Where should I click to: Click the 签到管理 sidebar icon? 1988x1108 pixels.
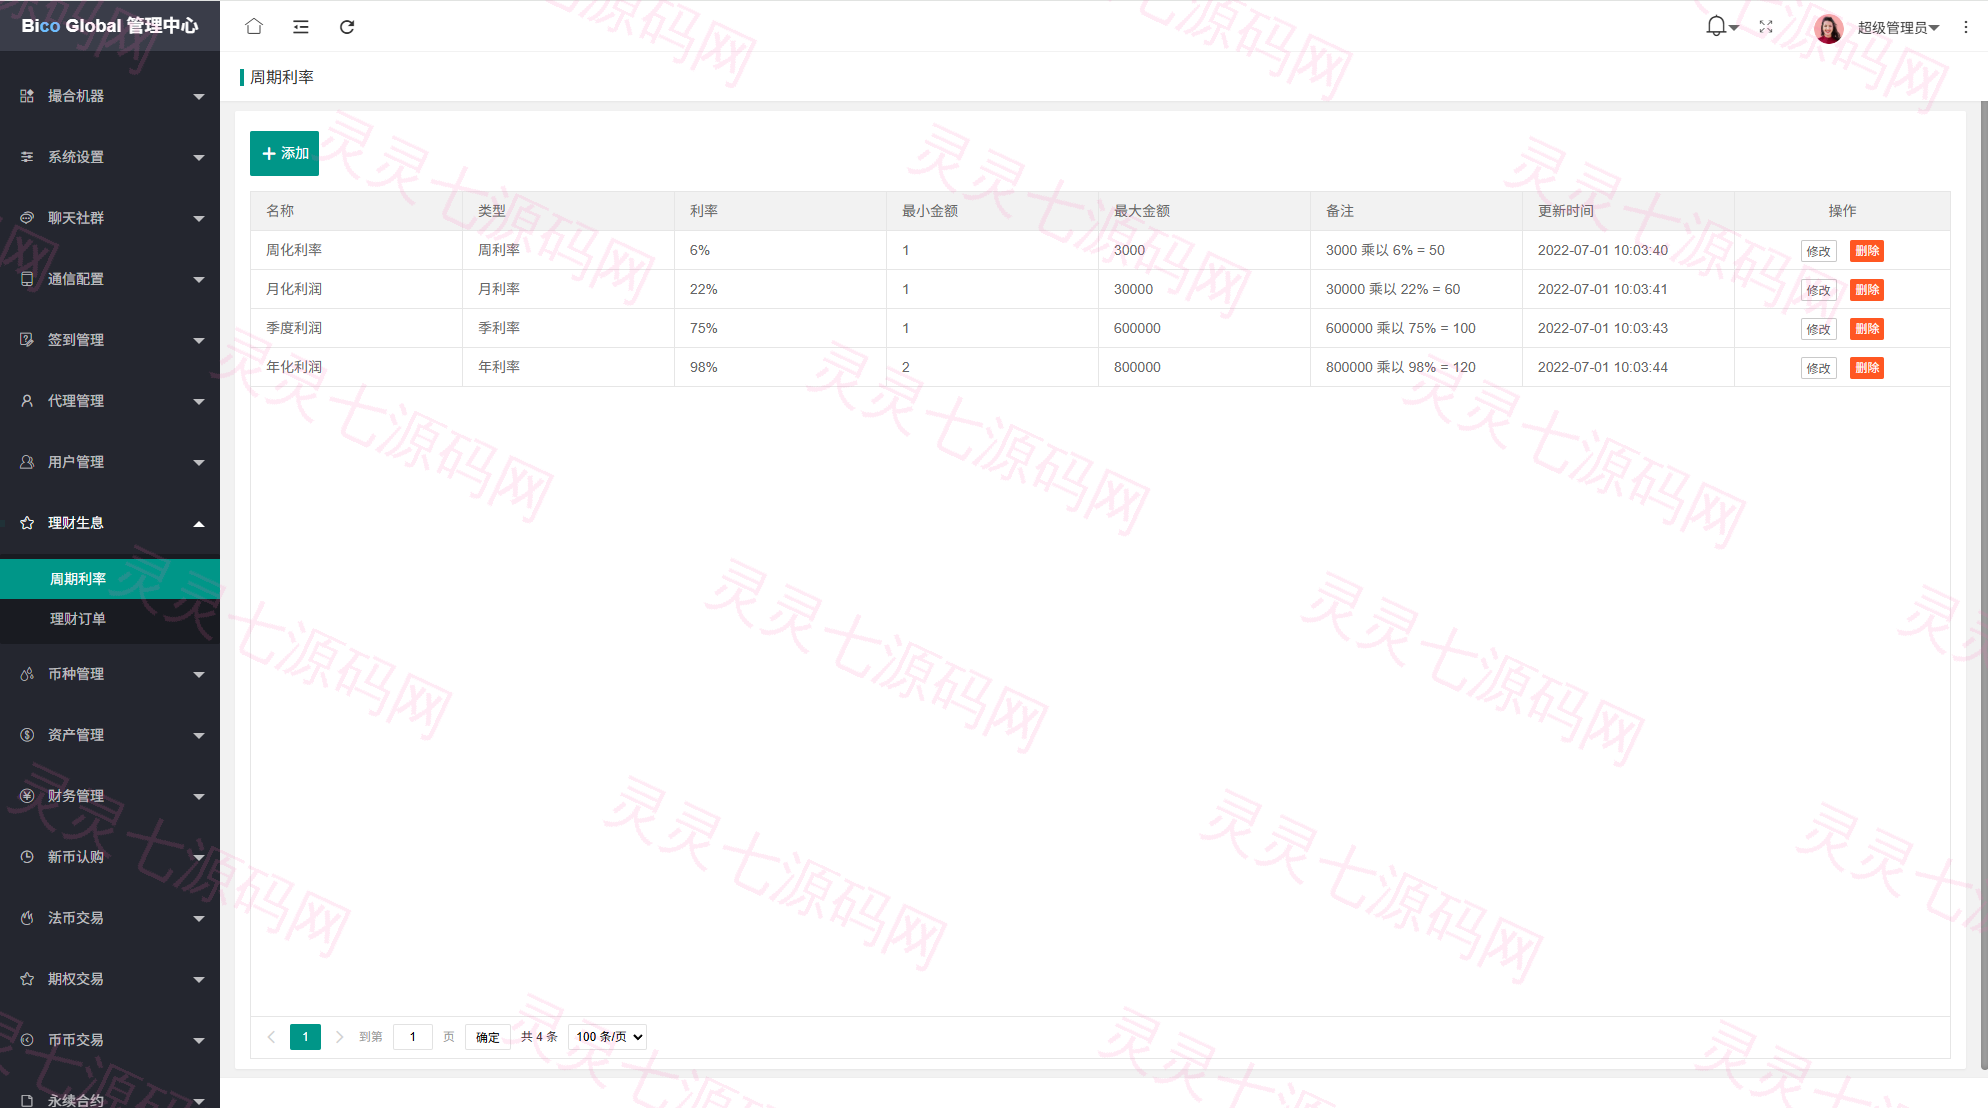[x=27, y=340]
